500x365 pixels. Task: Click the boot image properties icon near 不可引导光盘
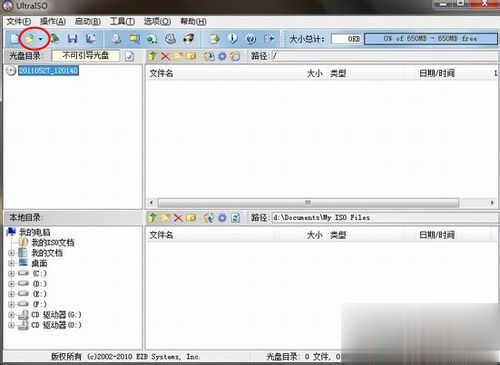130,56
